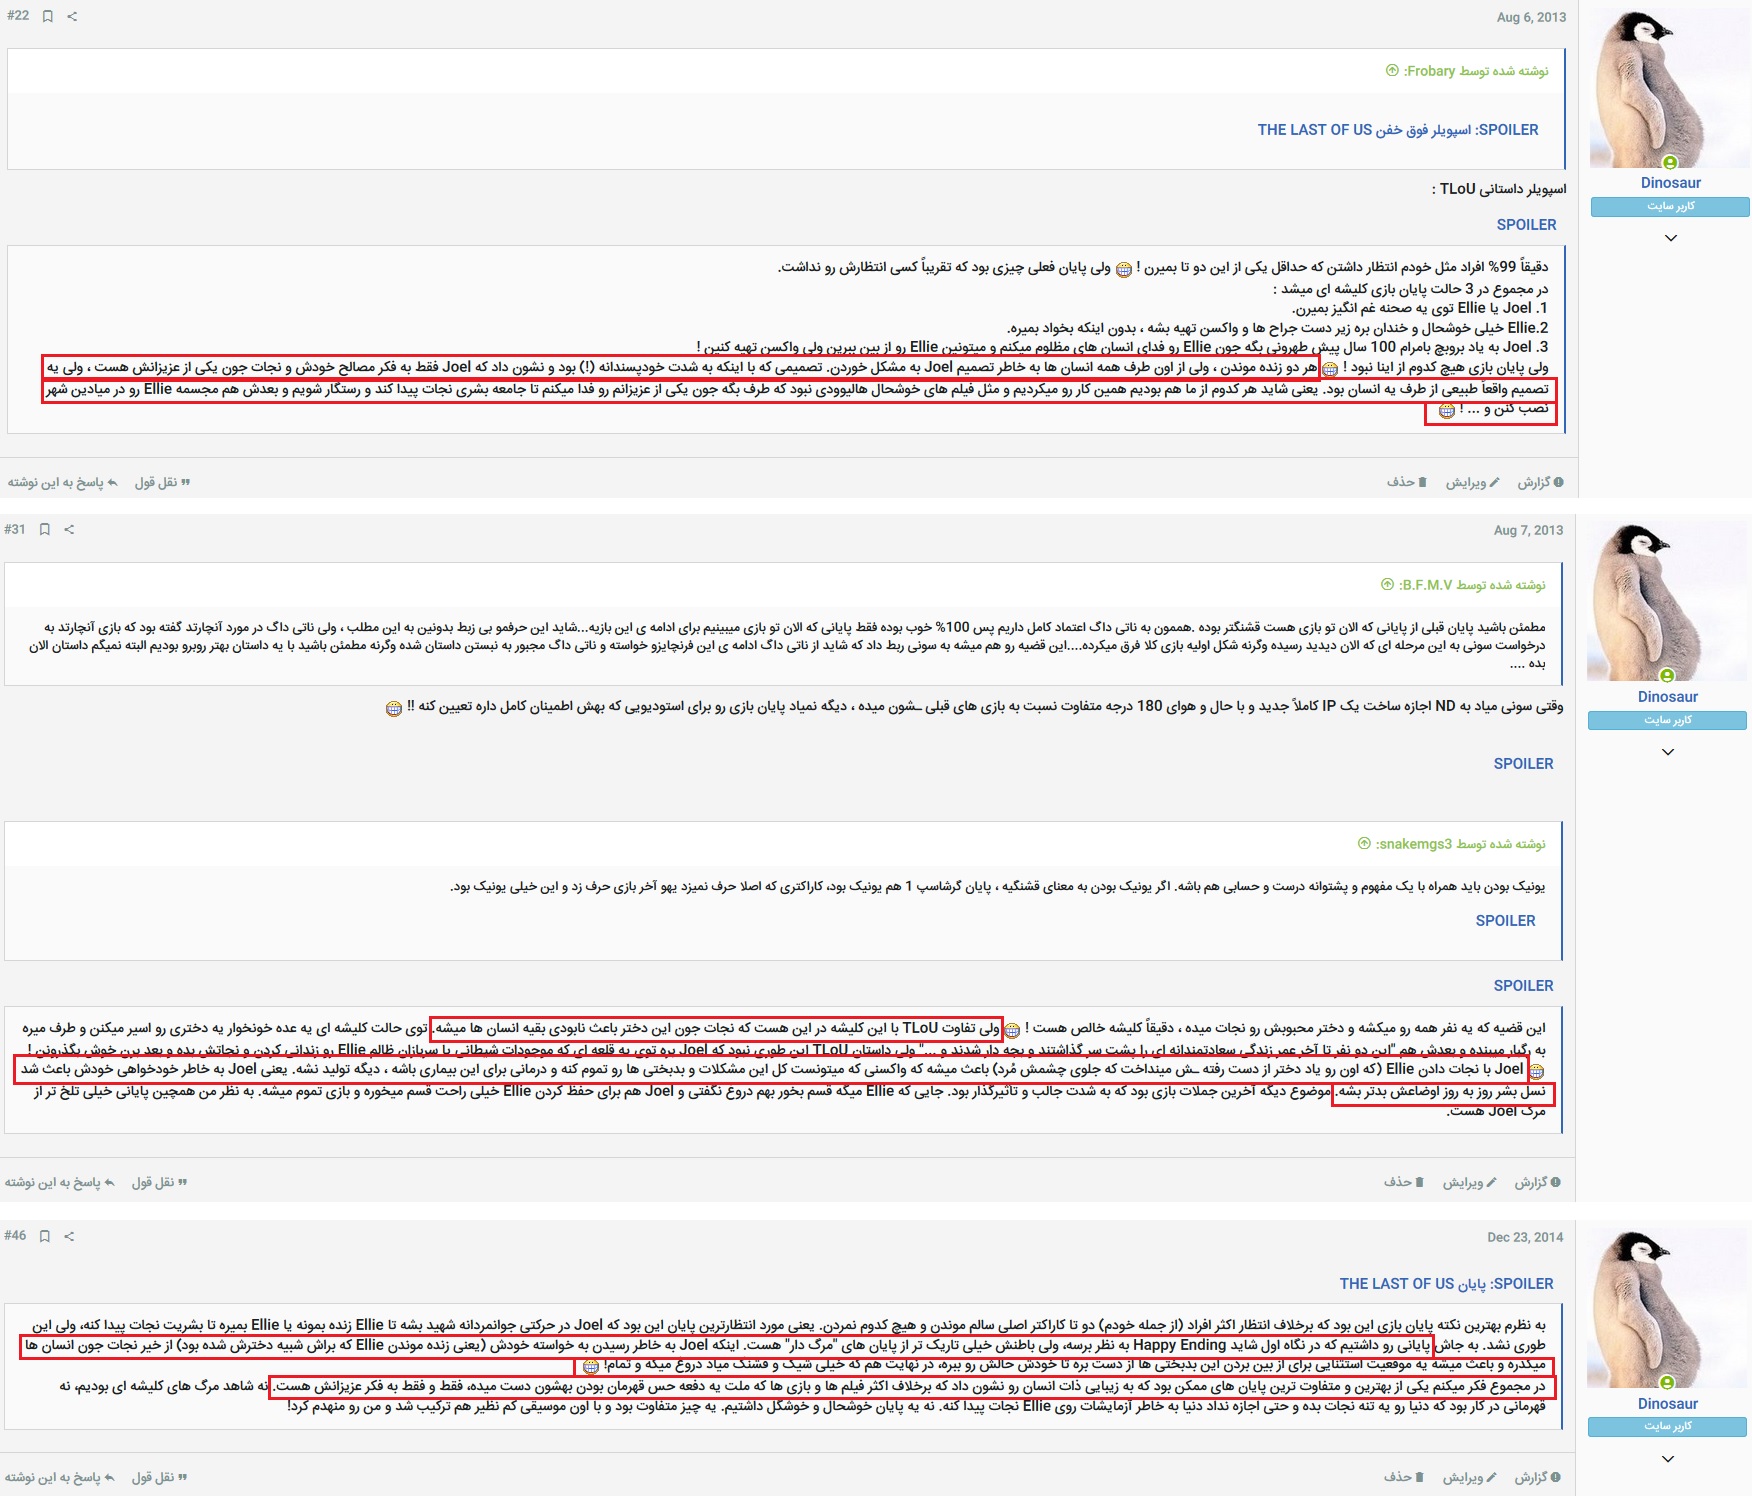Expand user details under first Dinosaur avatar
Viewport: 1752px width, 1496px height.
pyautogui.click(x=1670, y=238)
